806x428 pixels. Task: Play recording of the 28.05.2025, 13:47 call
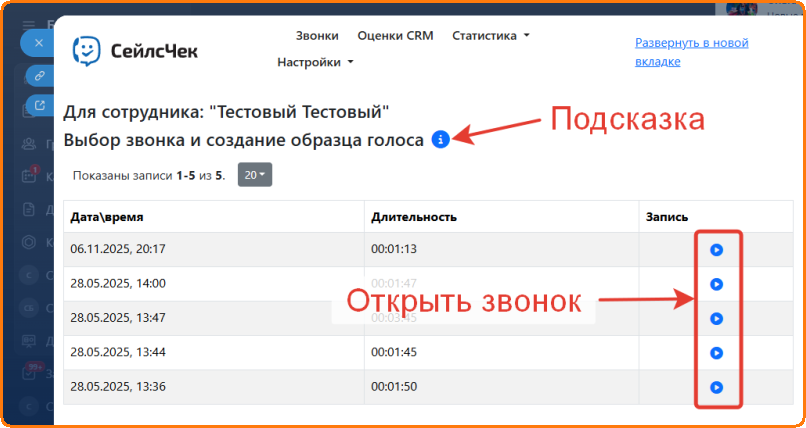(x=716, y=318)
